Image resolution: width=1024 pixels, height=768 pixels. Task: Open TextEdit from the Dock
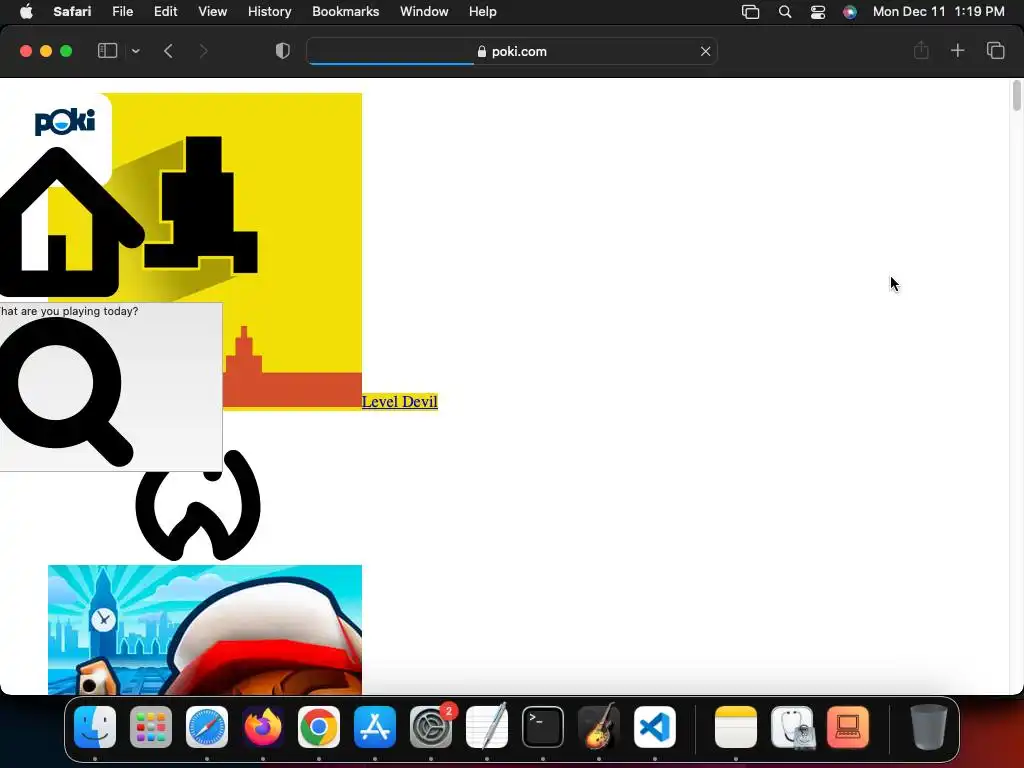(x=487, y=727)
